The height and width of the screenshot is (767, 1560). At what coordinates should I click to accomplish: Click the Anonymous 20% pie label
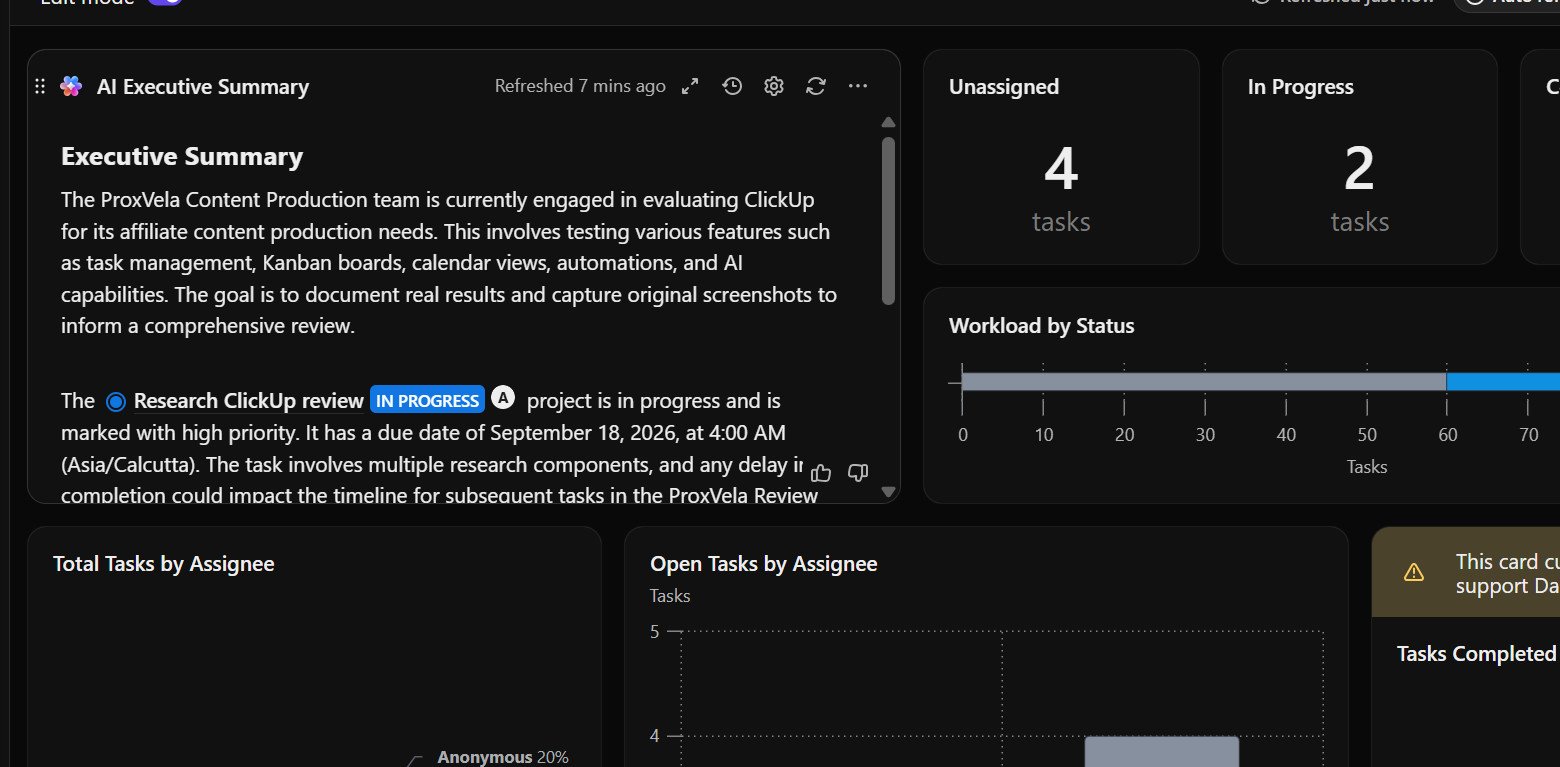503,757
